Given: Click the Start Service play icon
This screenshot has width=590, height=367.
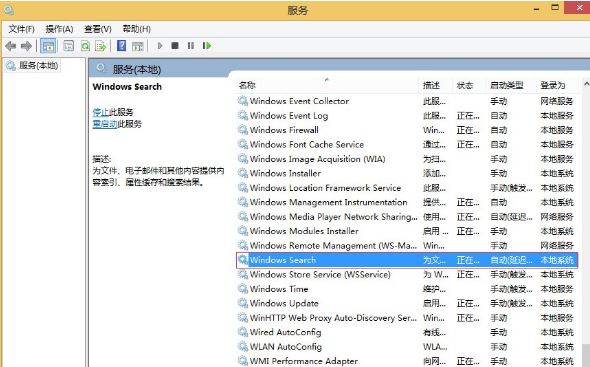Looking at the screenshot, I should [x=160, y=46].
